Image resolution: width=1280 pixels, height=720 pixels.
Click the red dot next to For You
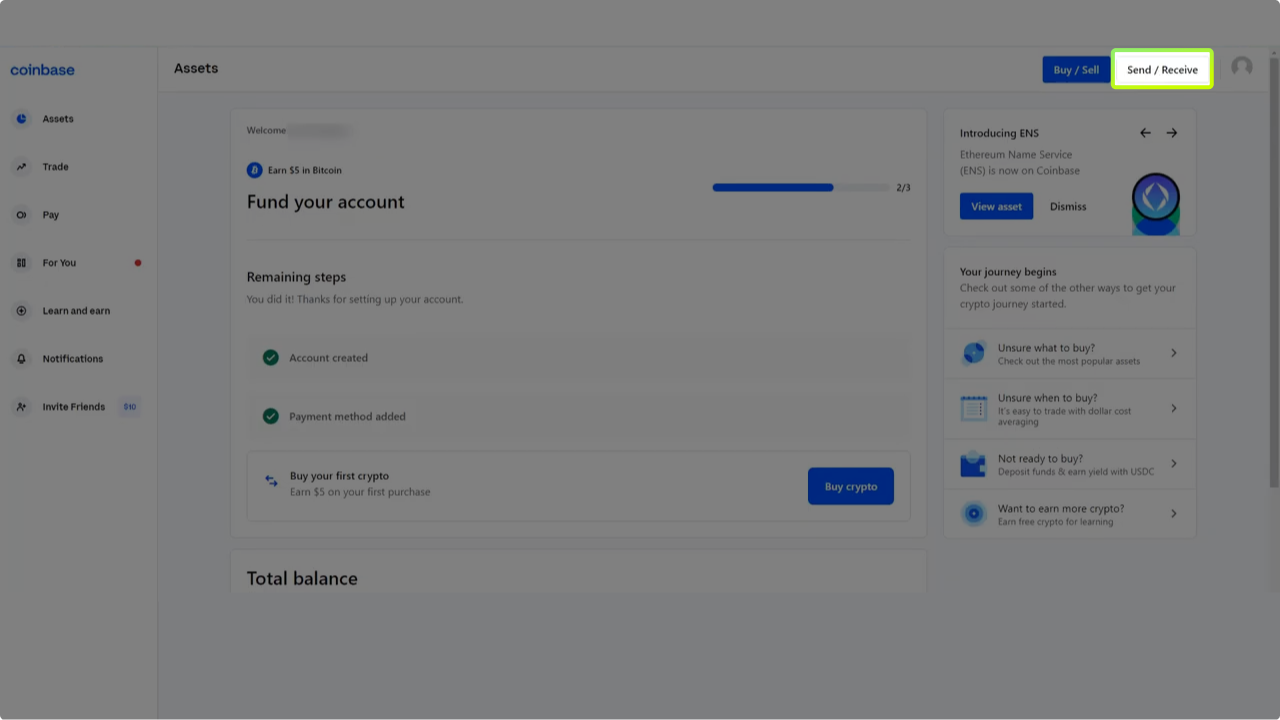[x=138, y=263]
